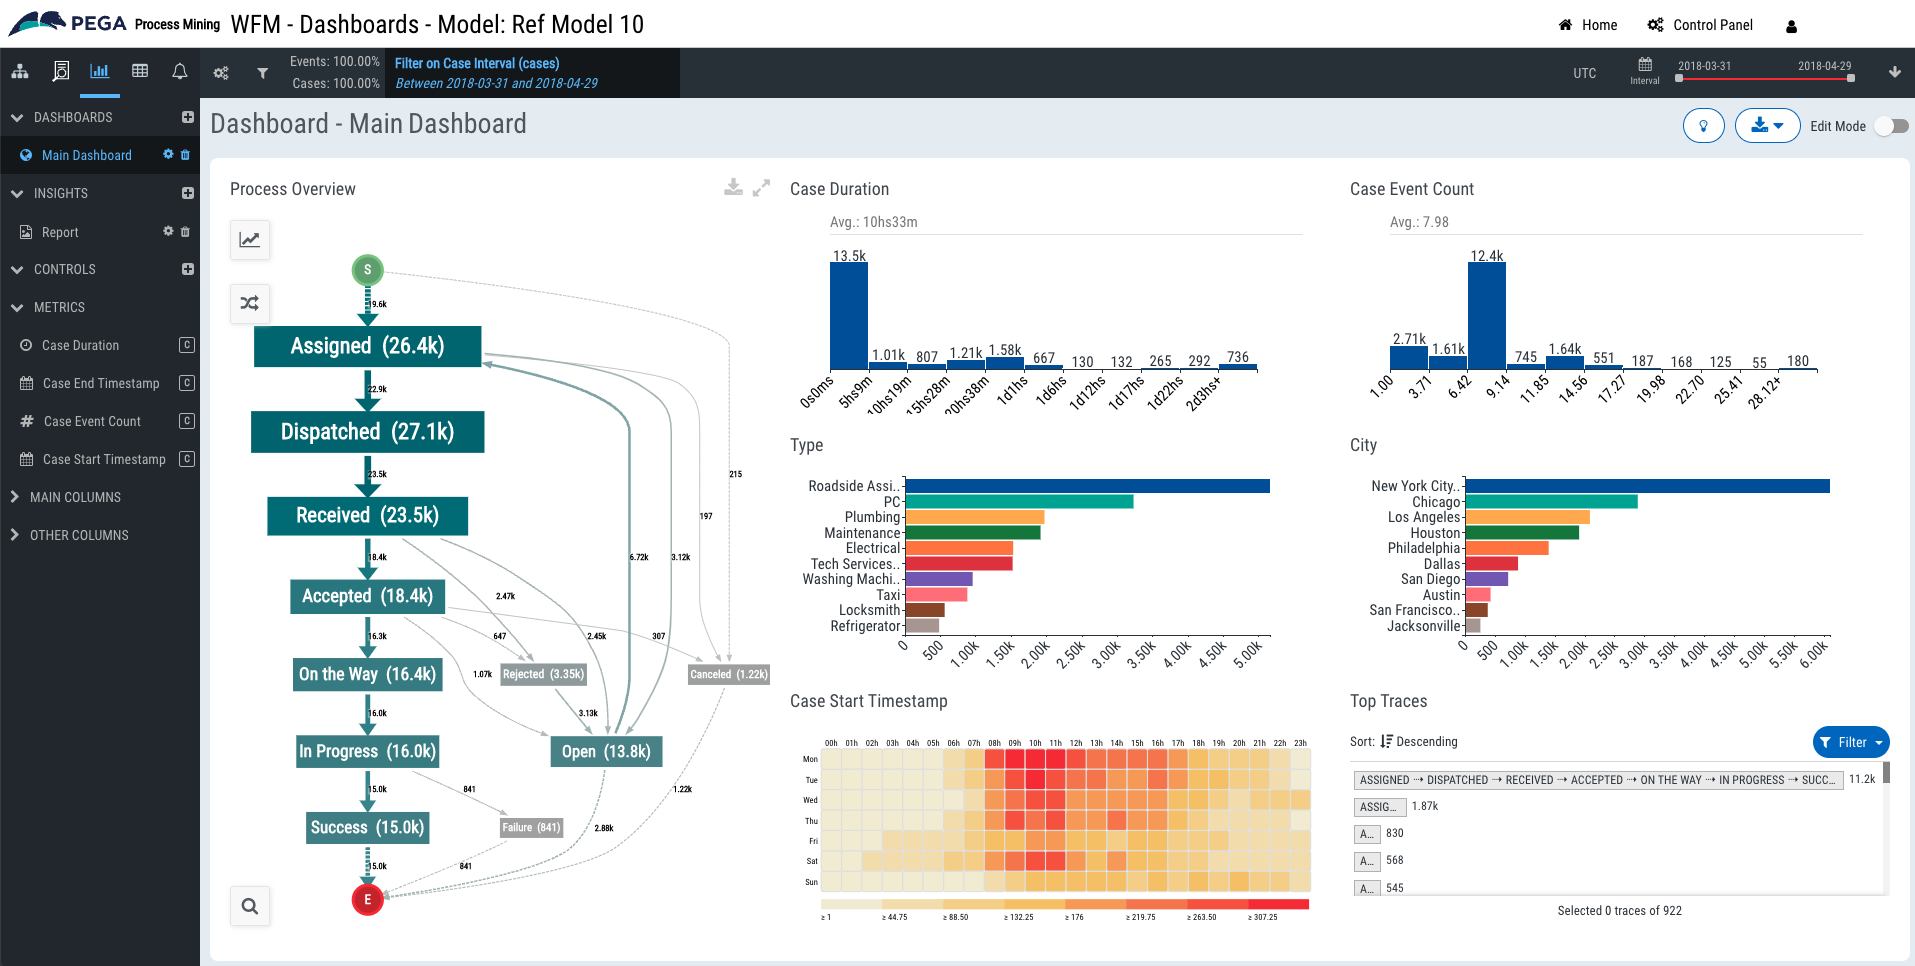
Task: Select the trend line icon beside Process Overview
Action: [x=250, y=240]
